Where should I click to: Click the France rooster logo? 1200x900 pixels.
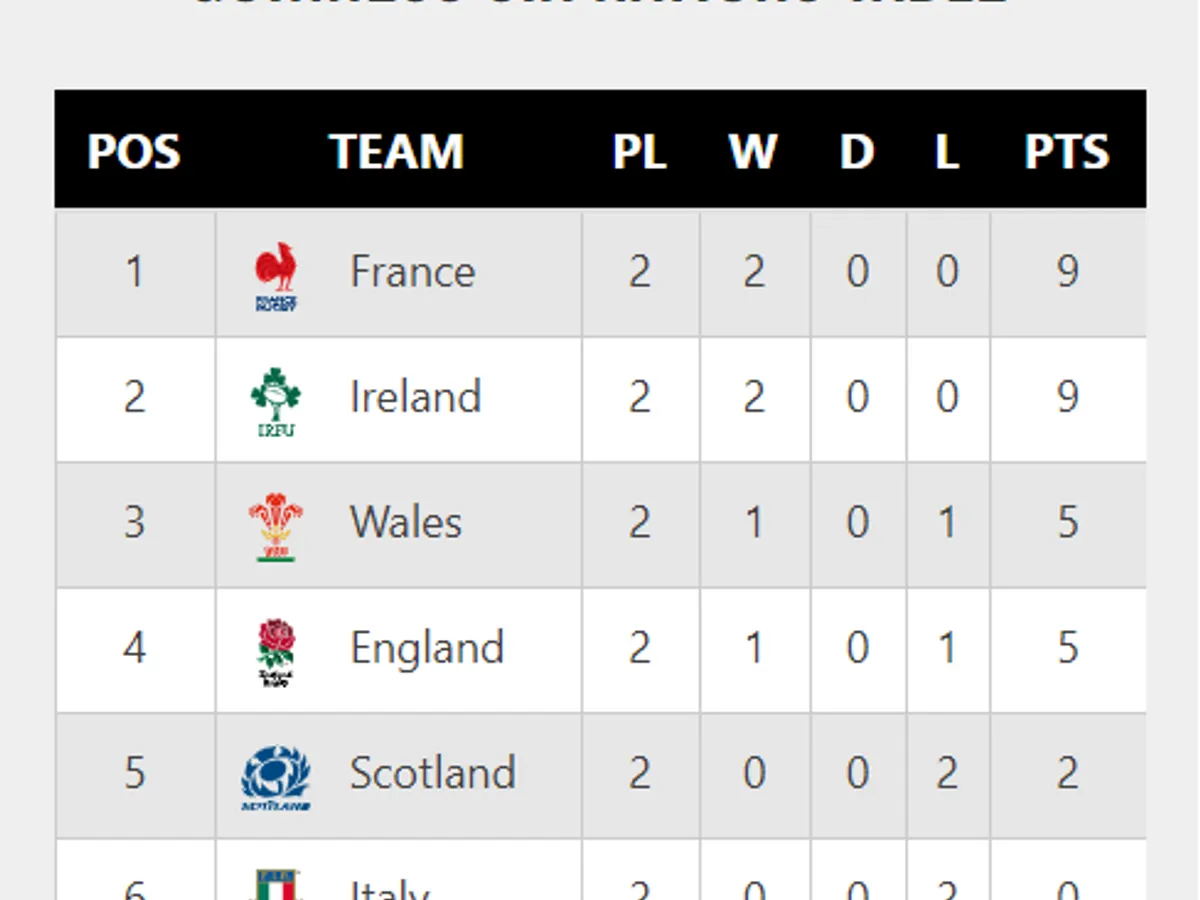click(276, 275)
